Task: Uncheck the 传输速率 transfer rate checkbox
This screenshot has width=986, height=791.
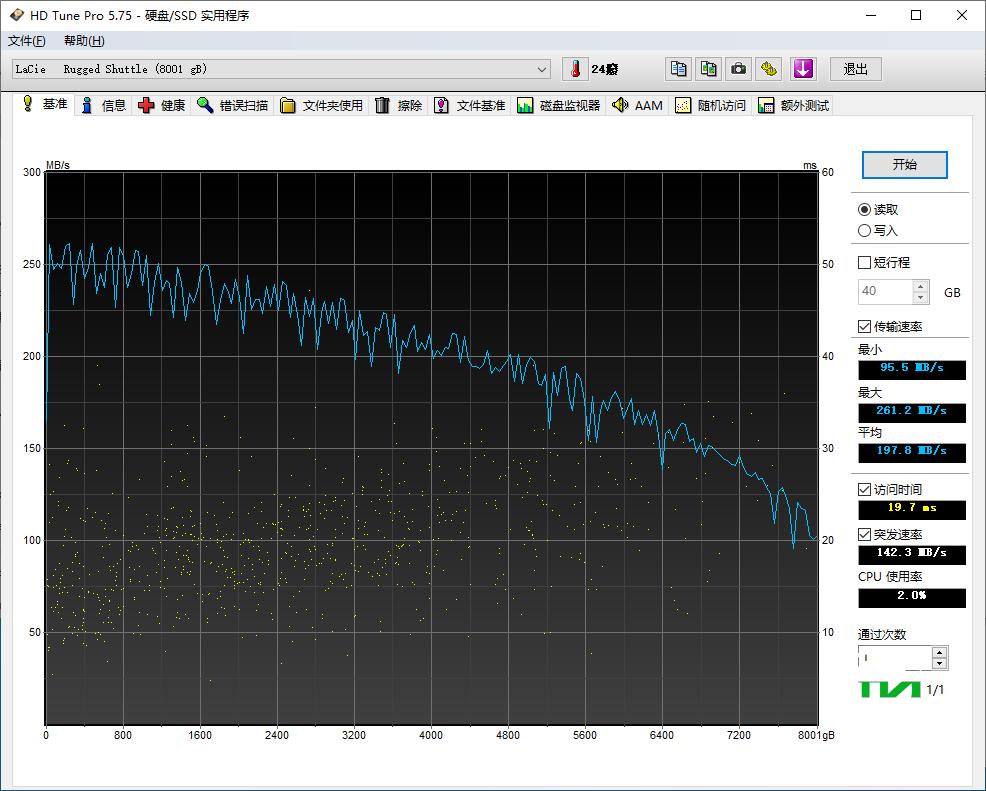Action: pos(865,327)
